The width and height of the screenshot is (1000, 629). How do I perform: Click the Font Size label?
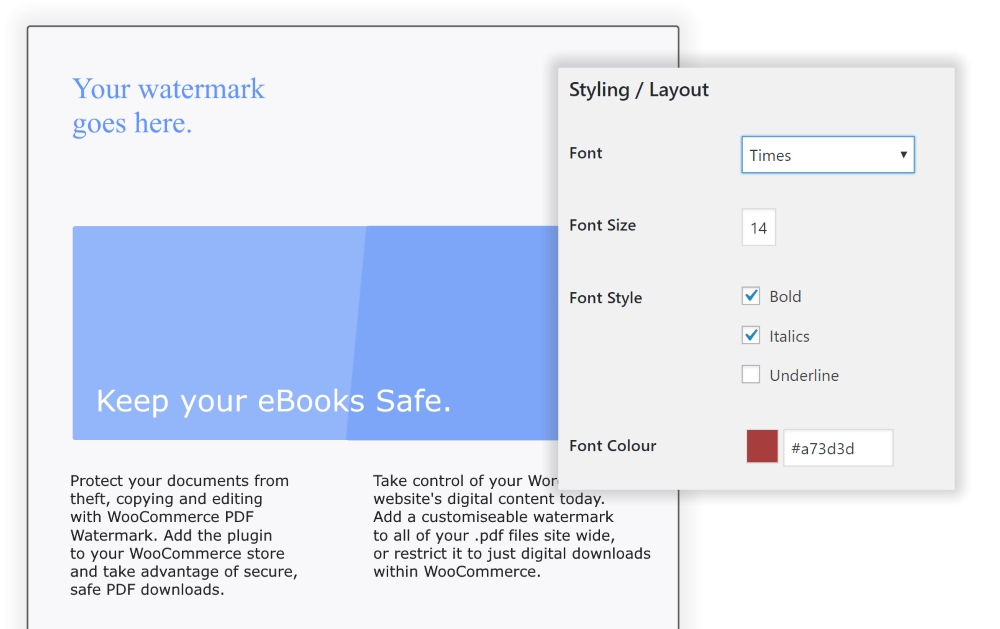pos(602,225)
